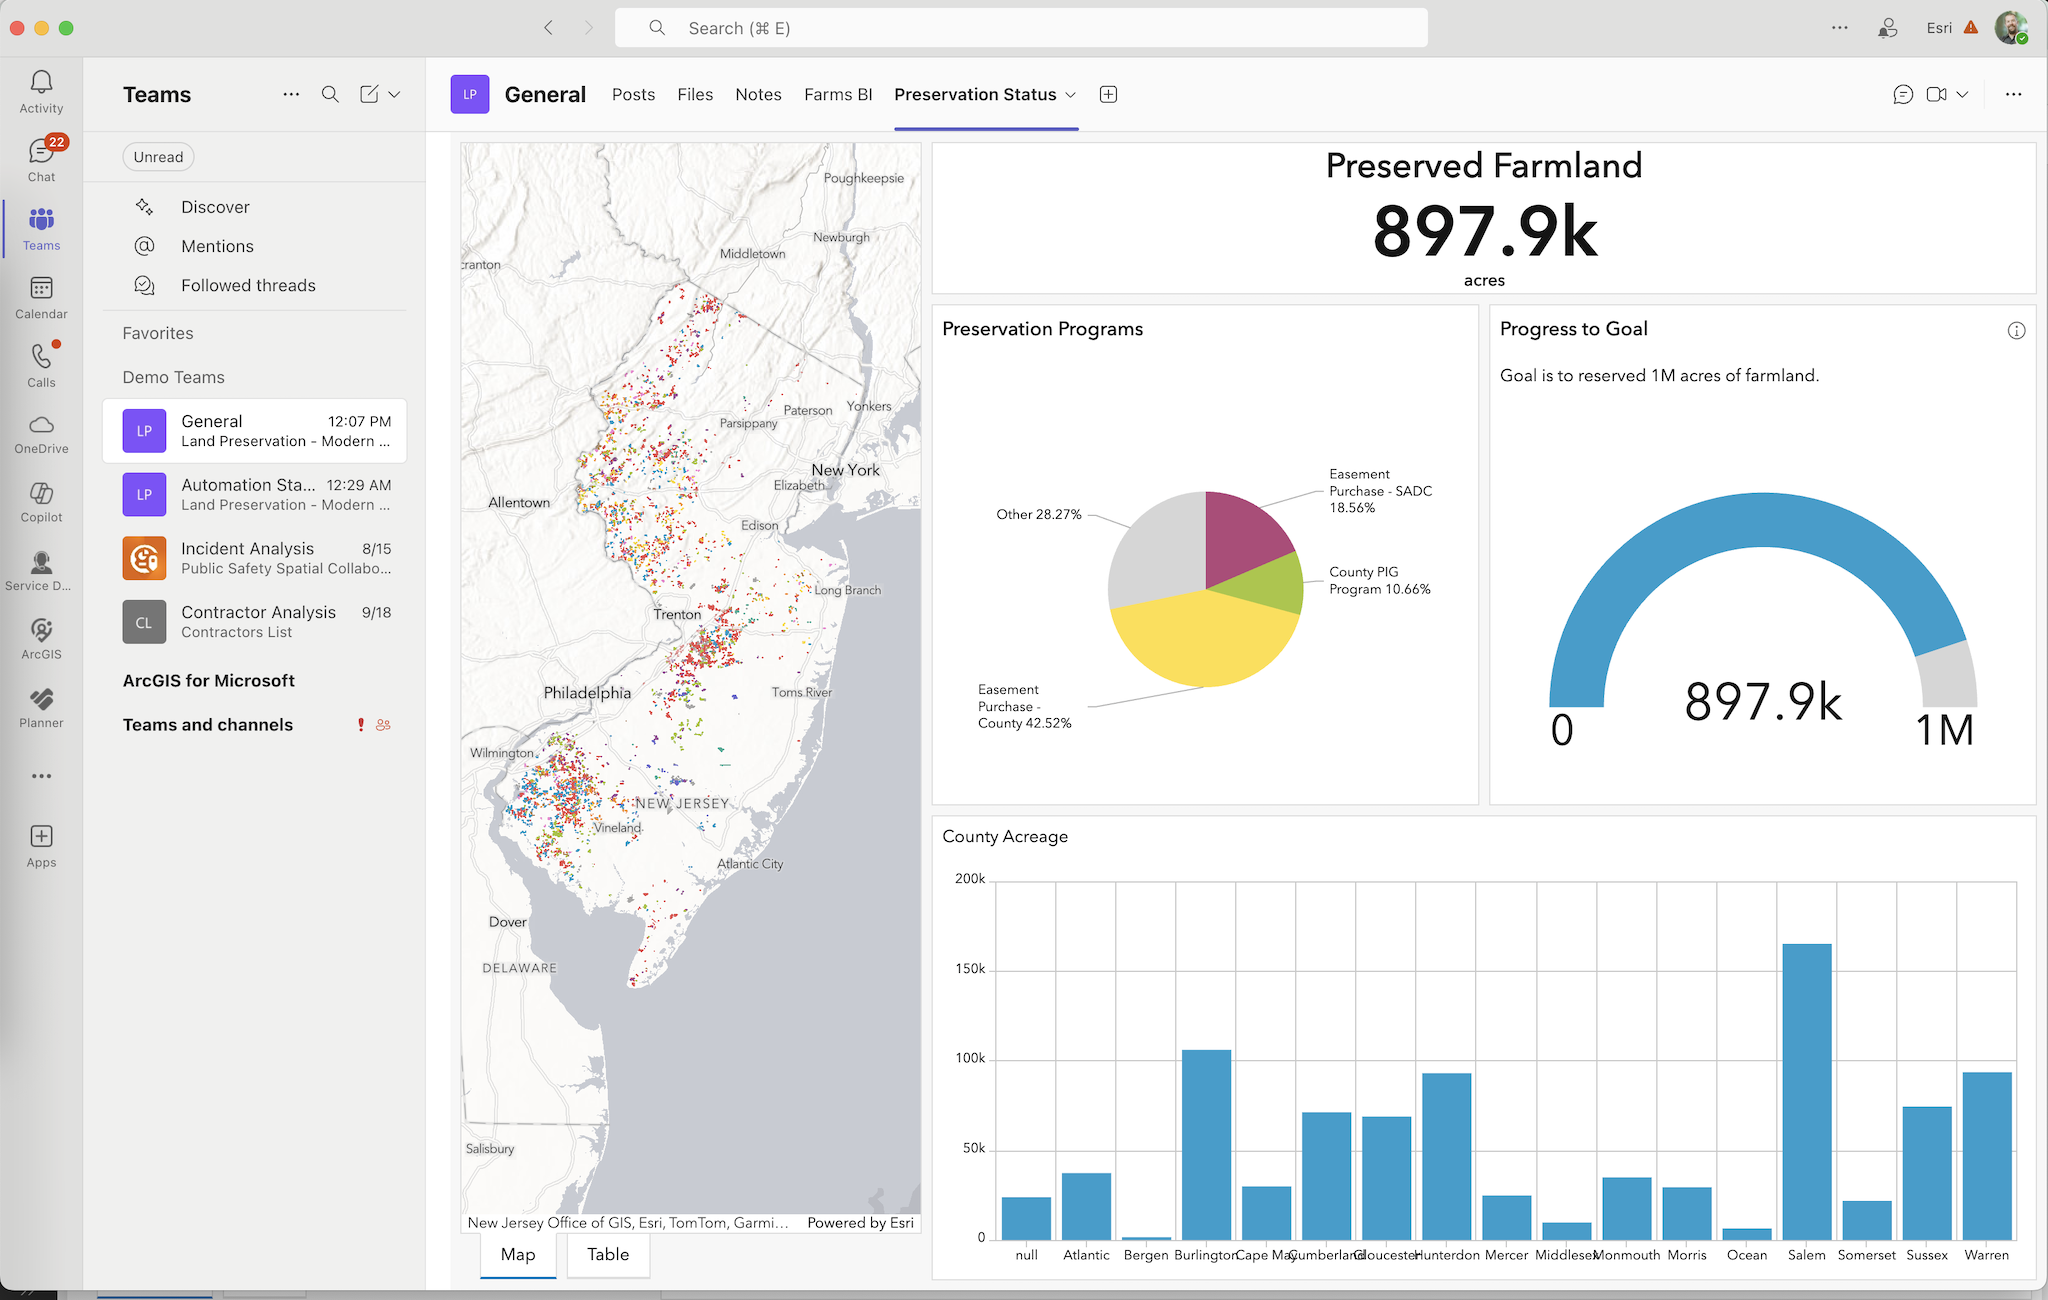The image size is (2048, 1300).
Task: Click the Salem bar in chart
Action: coord(1806,1090)
